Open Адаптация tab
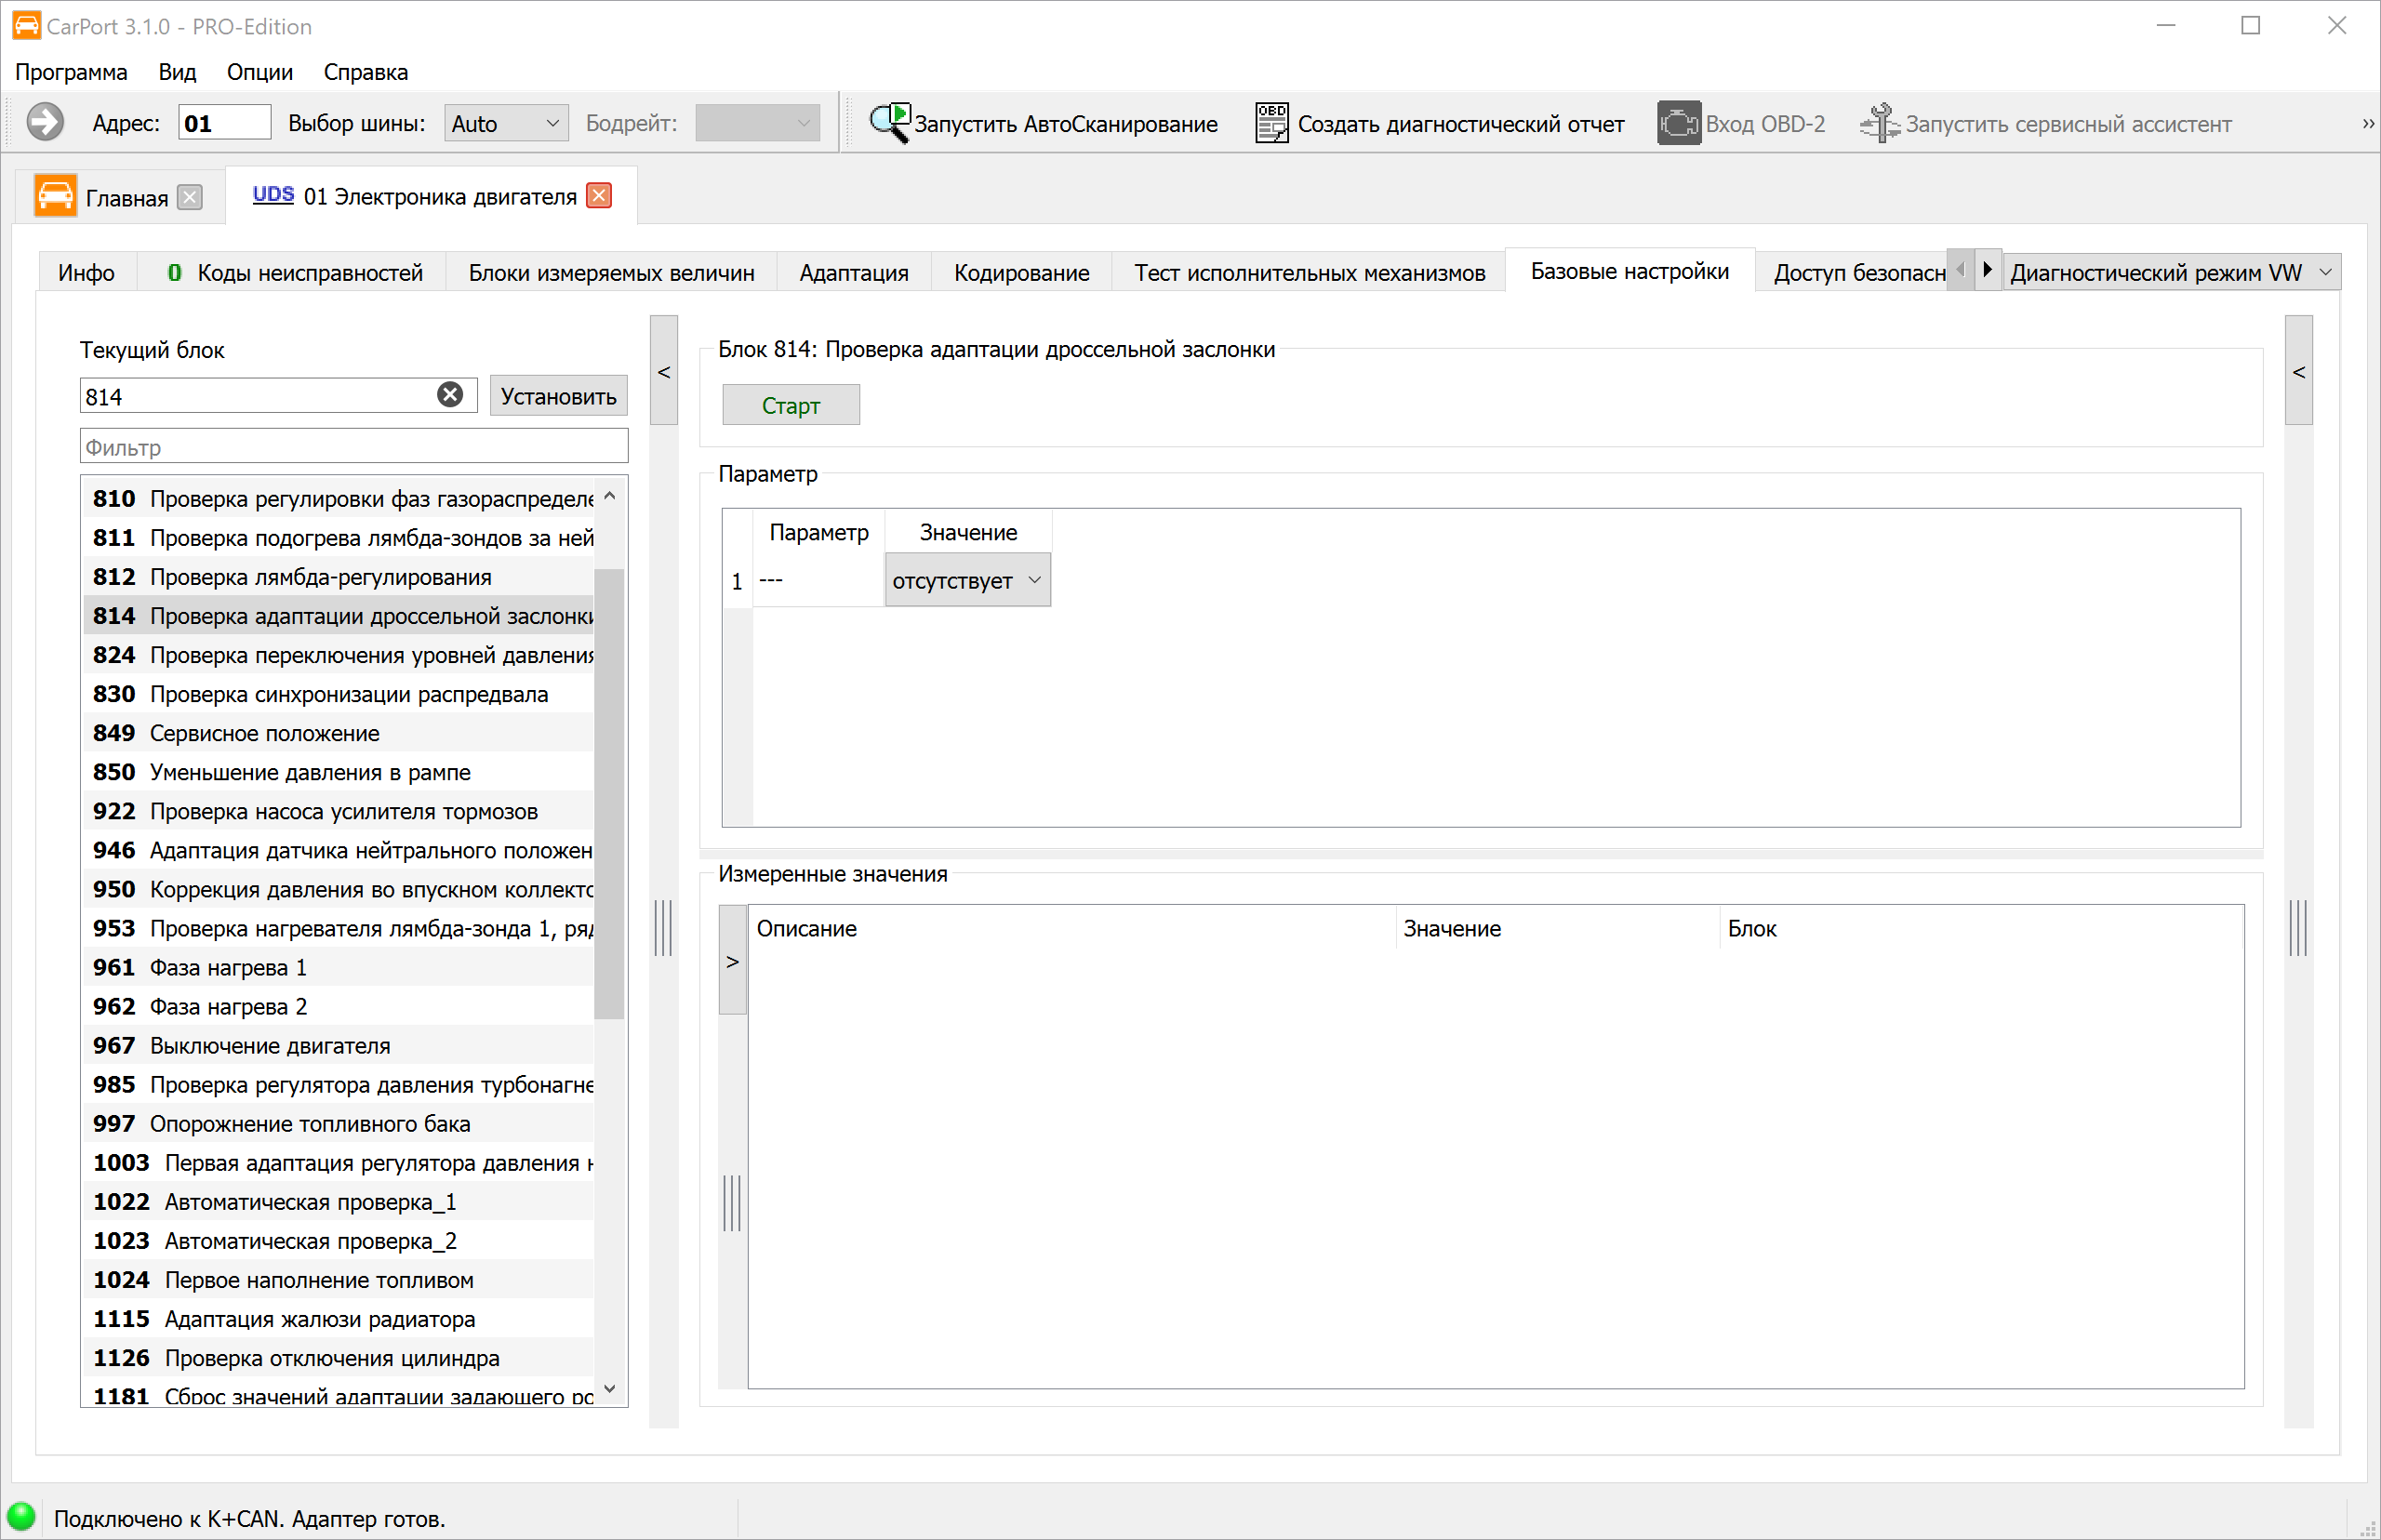This screenshot has width=2381, height=1540. (854, 272)
